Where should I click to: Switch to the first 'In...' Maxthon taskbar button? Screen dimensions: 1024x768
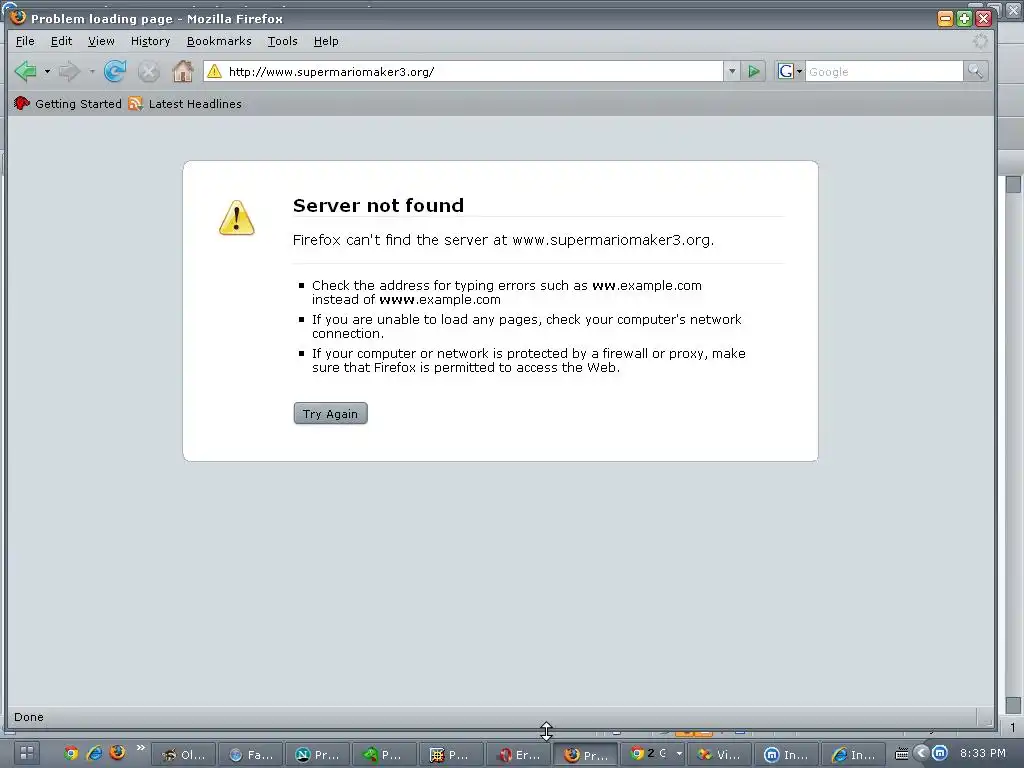786,754
